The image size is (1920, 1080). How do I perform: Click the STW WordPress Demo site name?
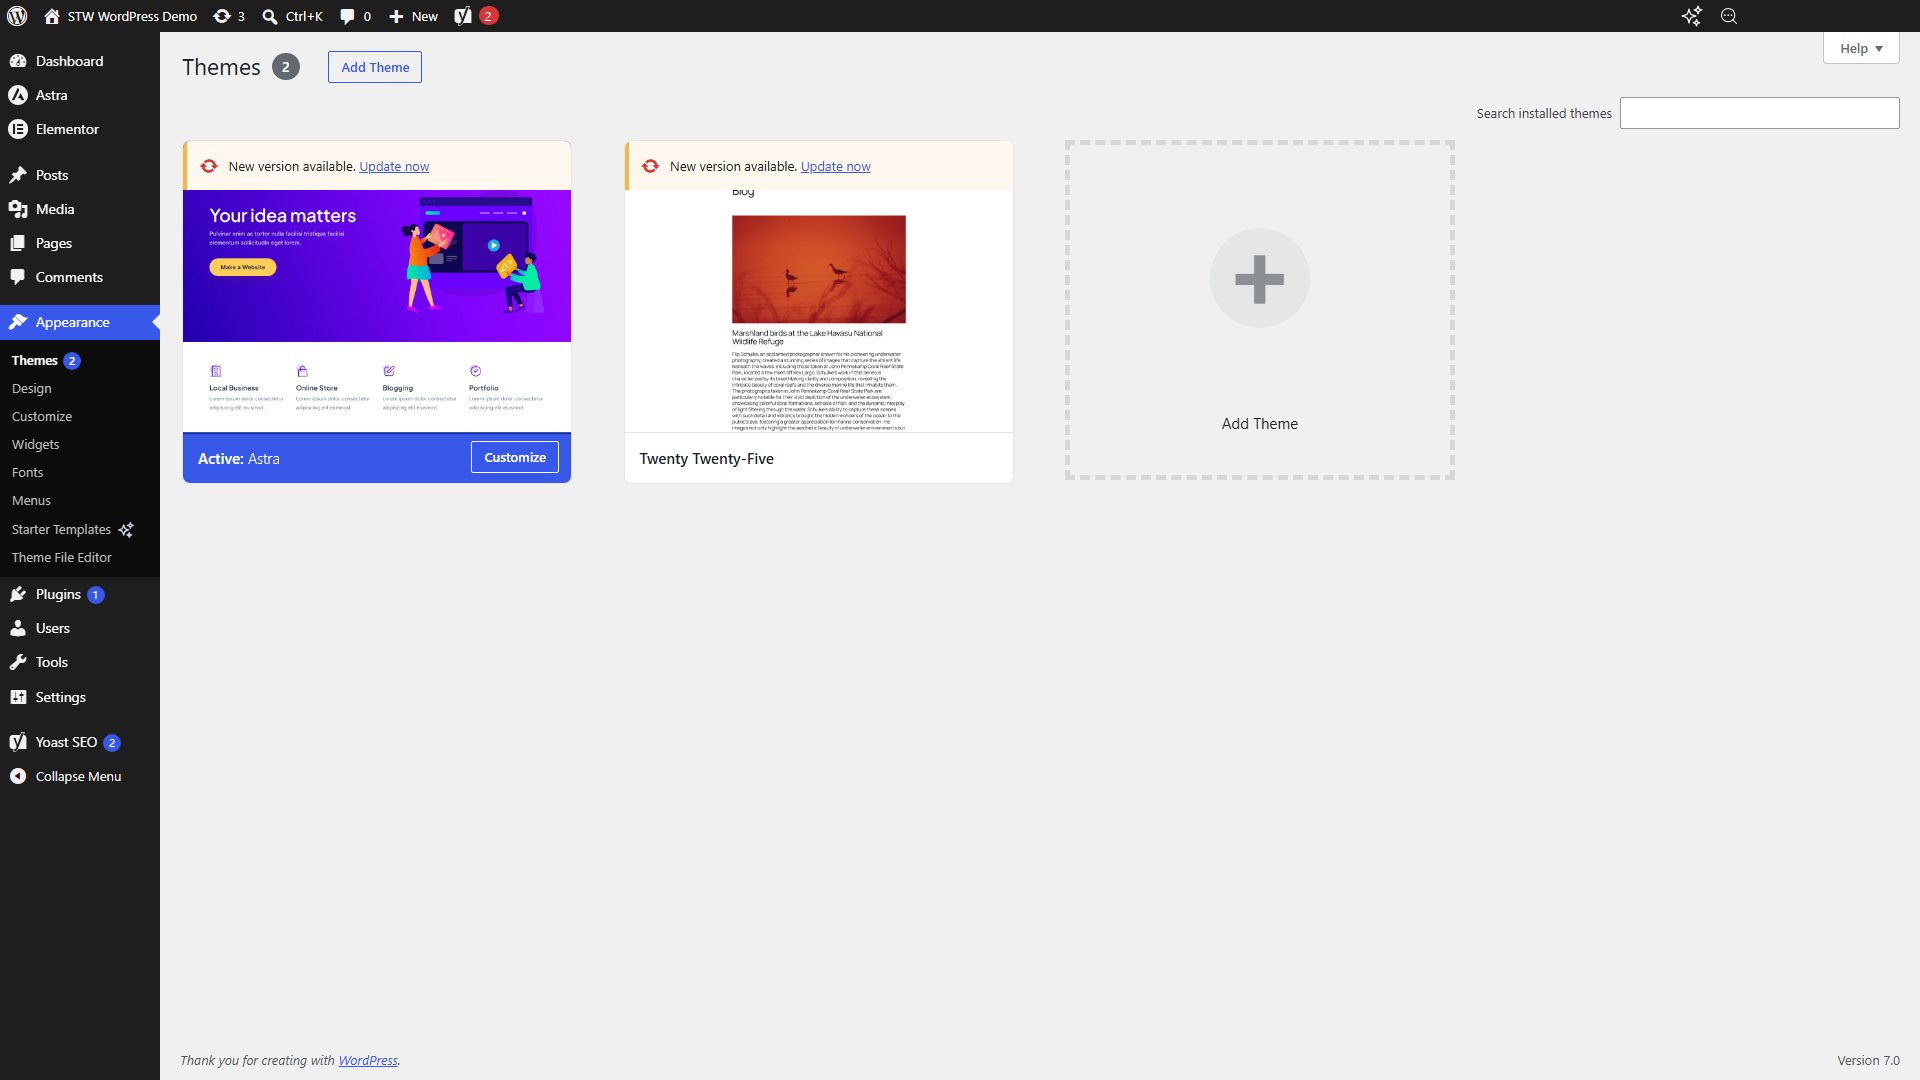click(x=132, y=16)
